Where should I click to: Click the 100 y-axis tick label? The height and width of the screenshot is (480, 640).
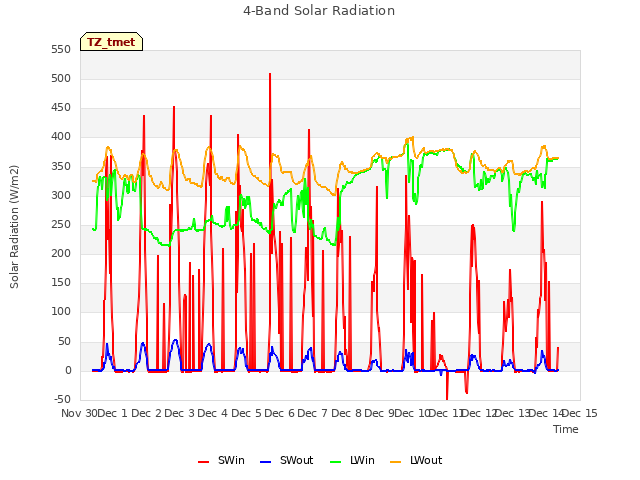click(61, 312)
